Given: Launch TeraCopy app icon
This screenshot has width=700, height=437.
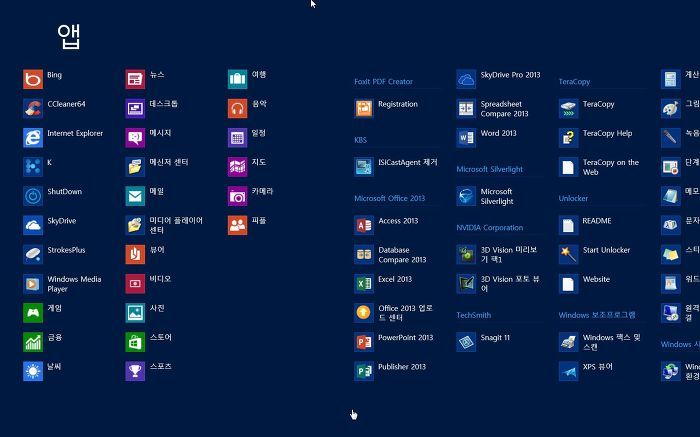Looking at the screenshot, I should coord(568,108).
